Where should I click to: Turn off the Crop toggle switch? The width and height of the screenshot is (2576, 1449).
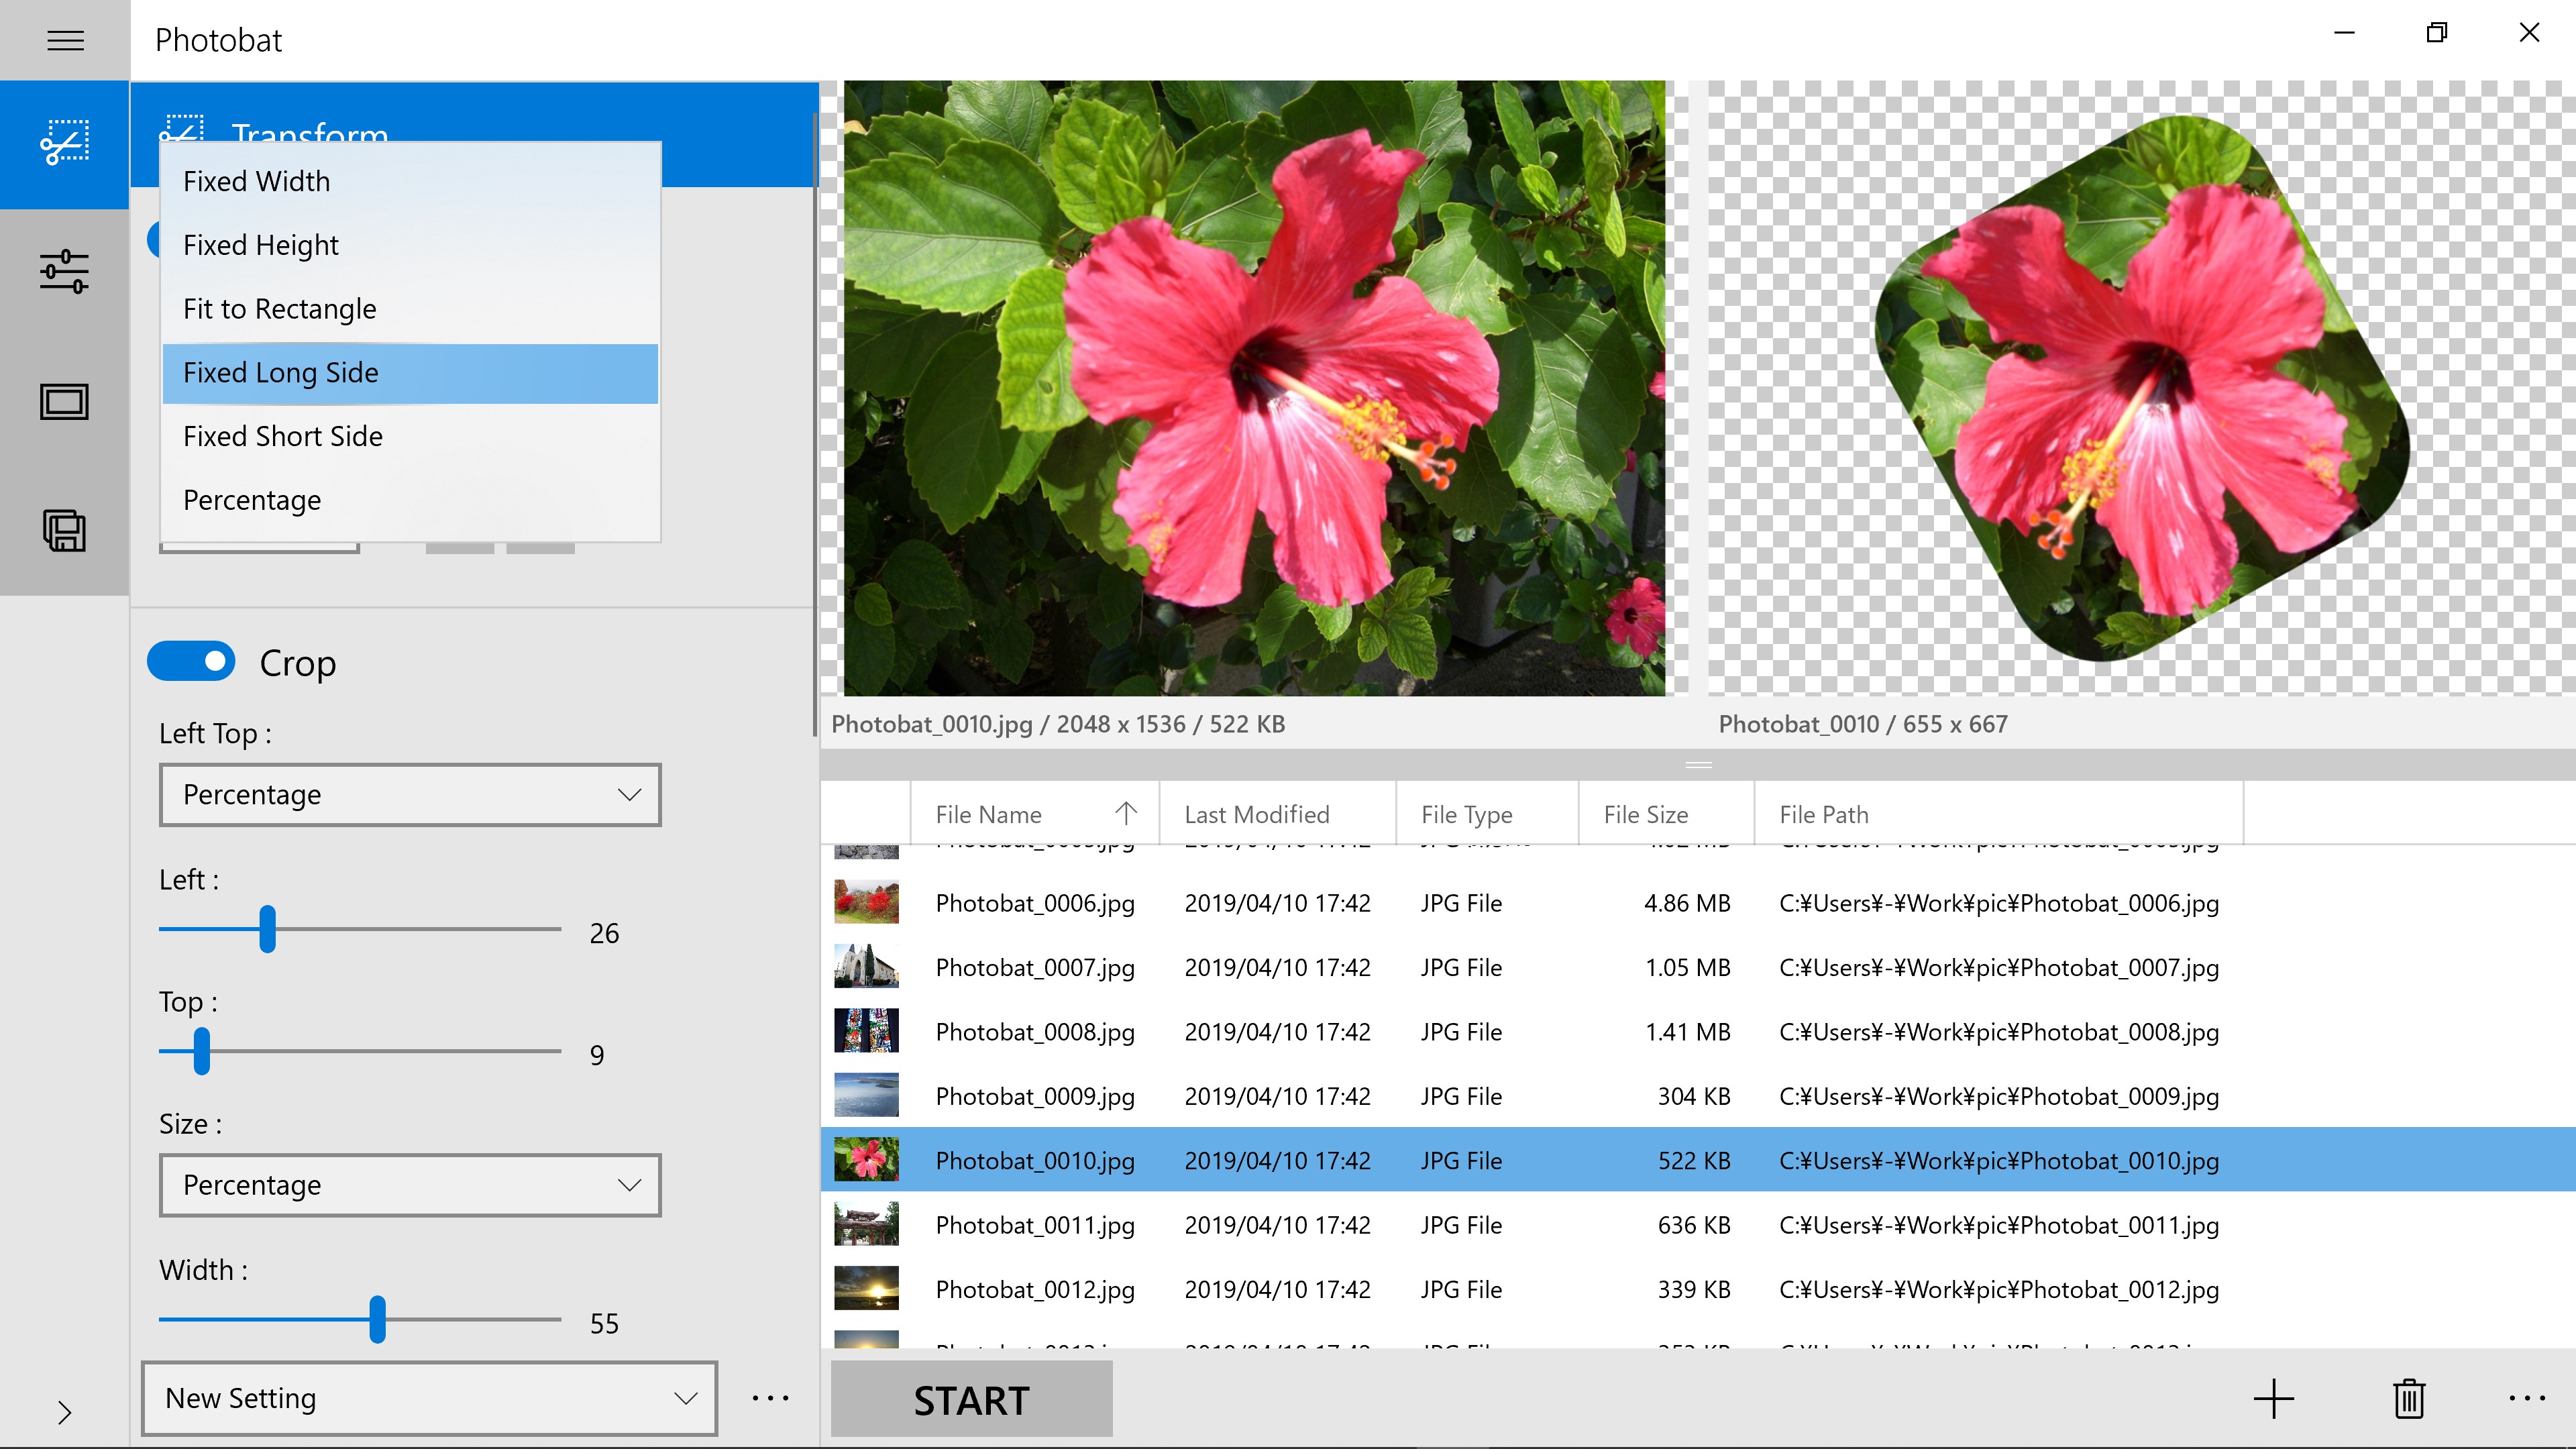coord(191,662)
